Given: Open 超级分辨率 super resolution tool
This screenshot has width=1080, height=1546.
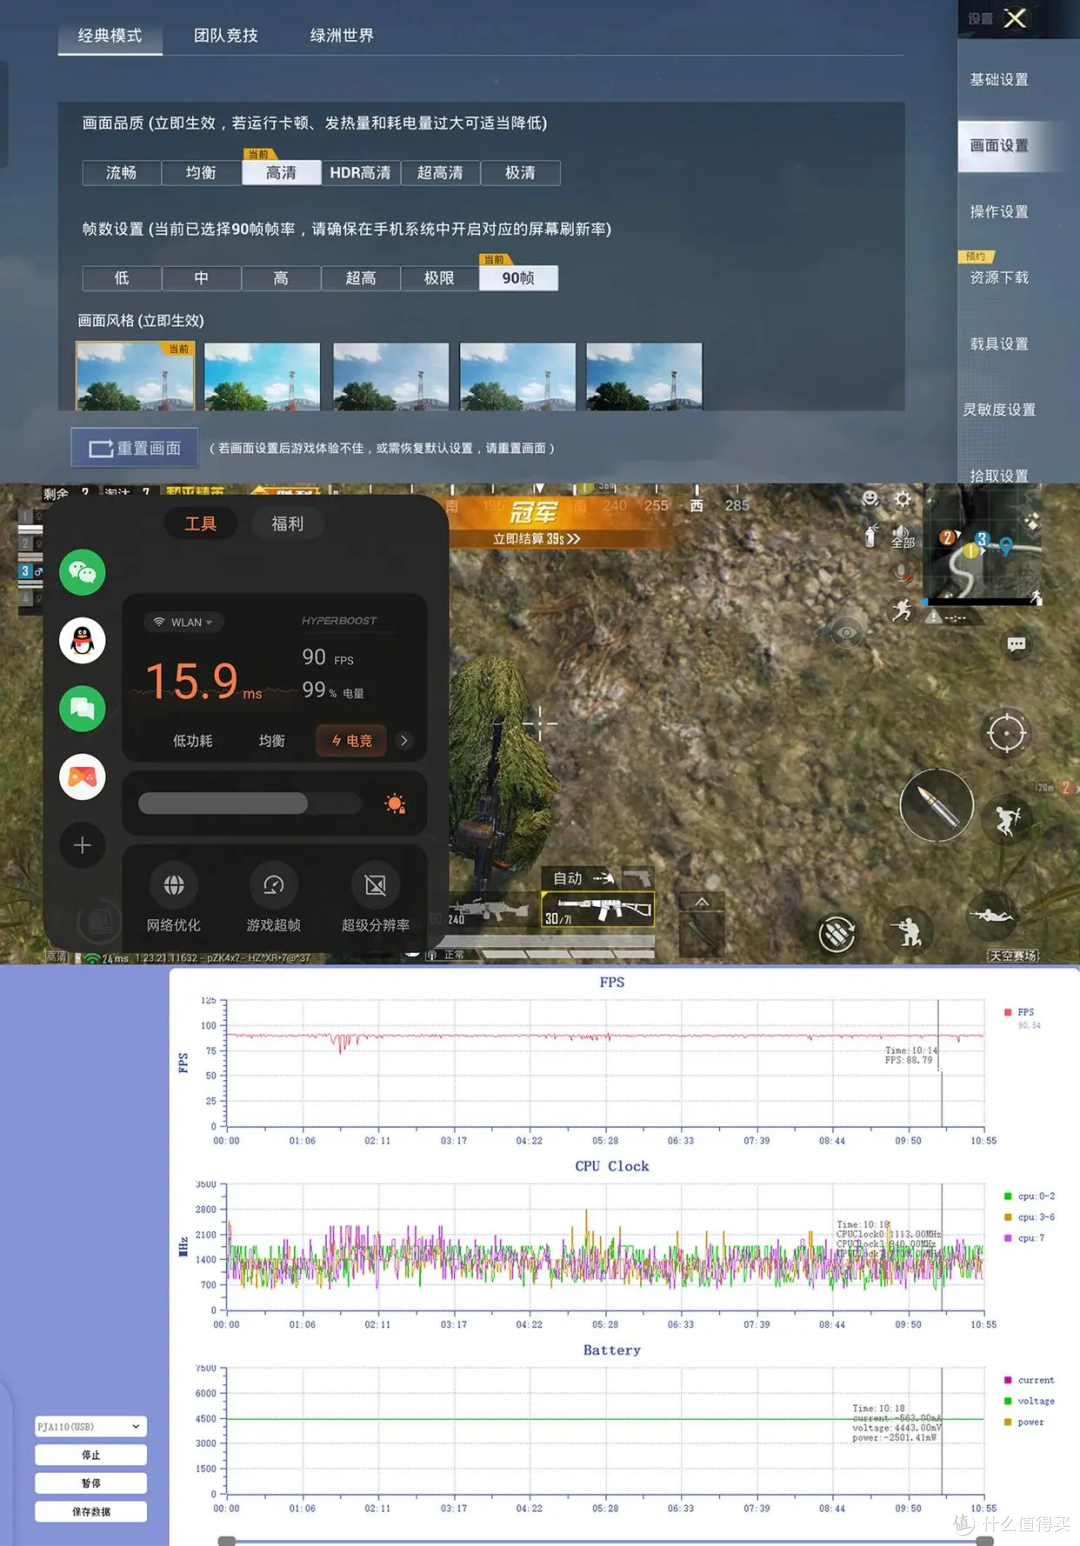Looking at the screenshot, I should [x=375, y=897].
